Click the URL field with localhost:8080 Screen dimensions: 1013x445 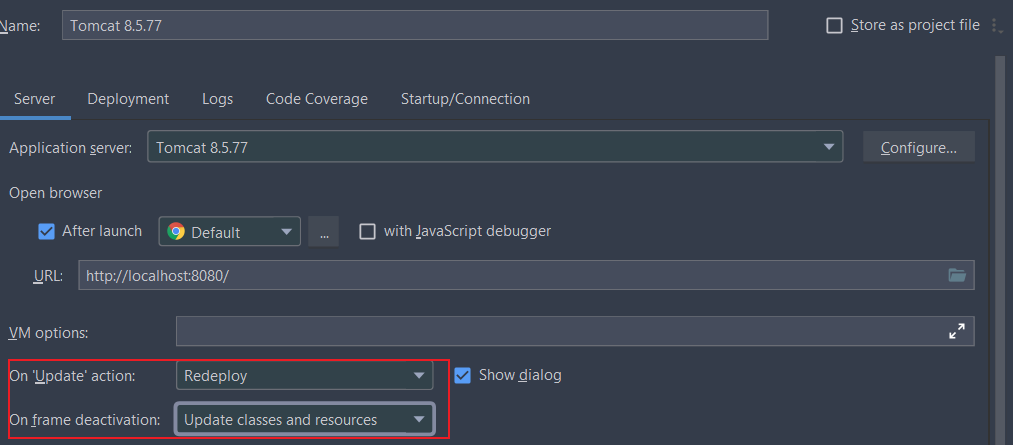(526, 275)
